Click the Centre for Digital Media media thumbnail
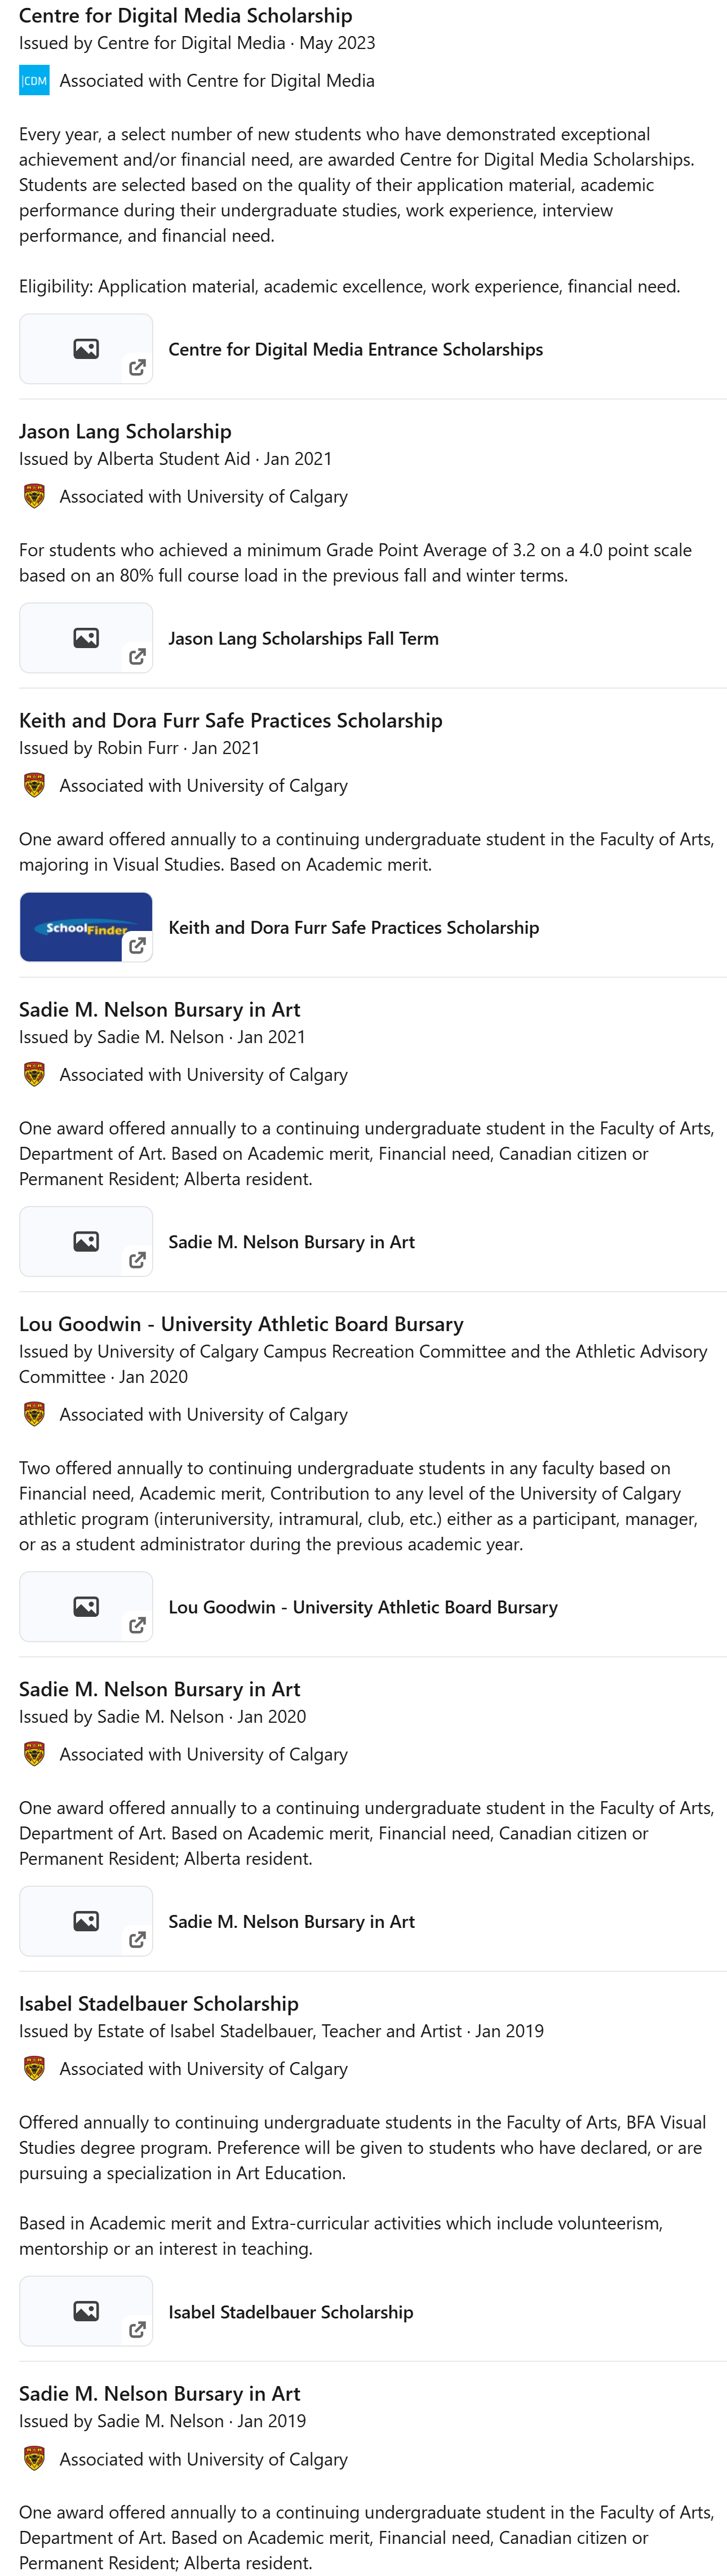Viewport: 727px width, 2576px height. [86, 349]
